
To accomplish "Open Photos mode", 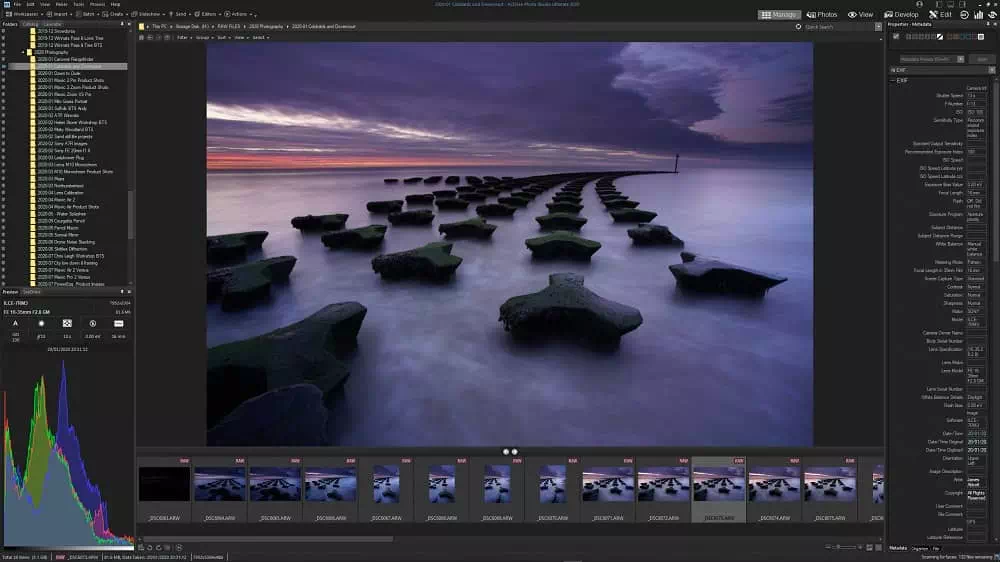I will 822,14.
